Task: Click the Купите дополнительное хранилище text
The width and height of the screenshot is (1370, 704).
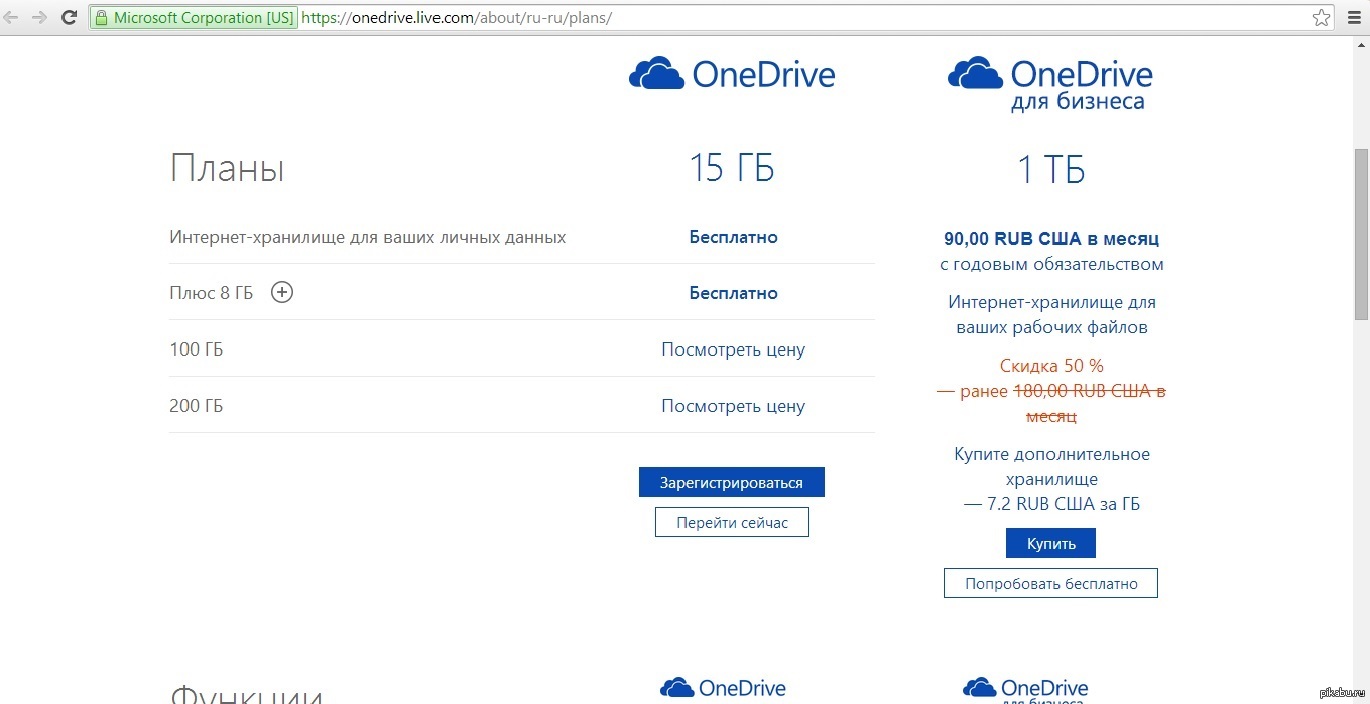Action: (x=1051, y=466)
